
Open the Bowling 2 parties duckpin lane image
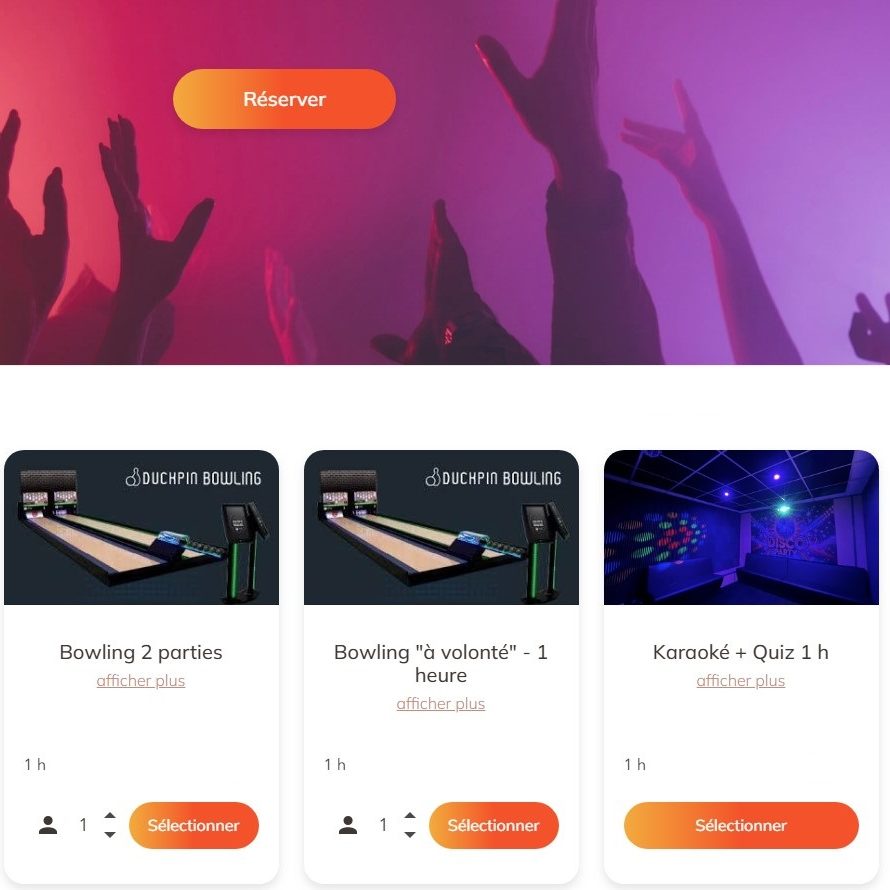point(141,527)
